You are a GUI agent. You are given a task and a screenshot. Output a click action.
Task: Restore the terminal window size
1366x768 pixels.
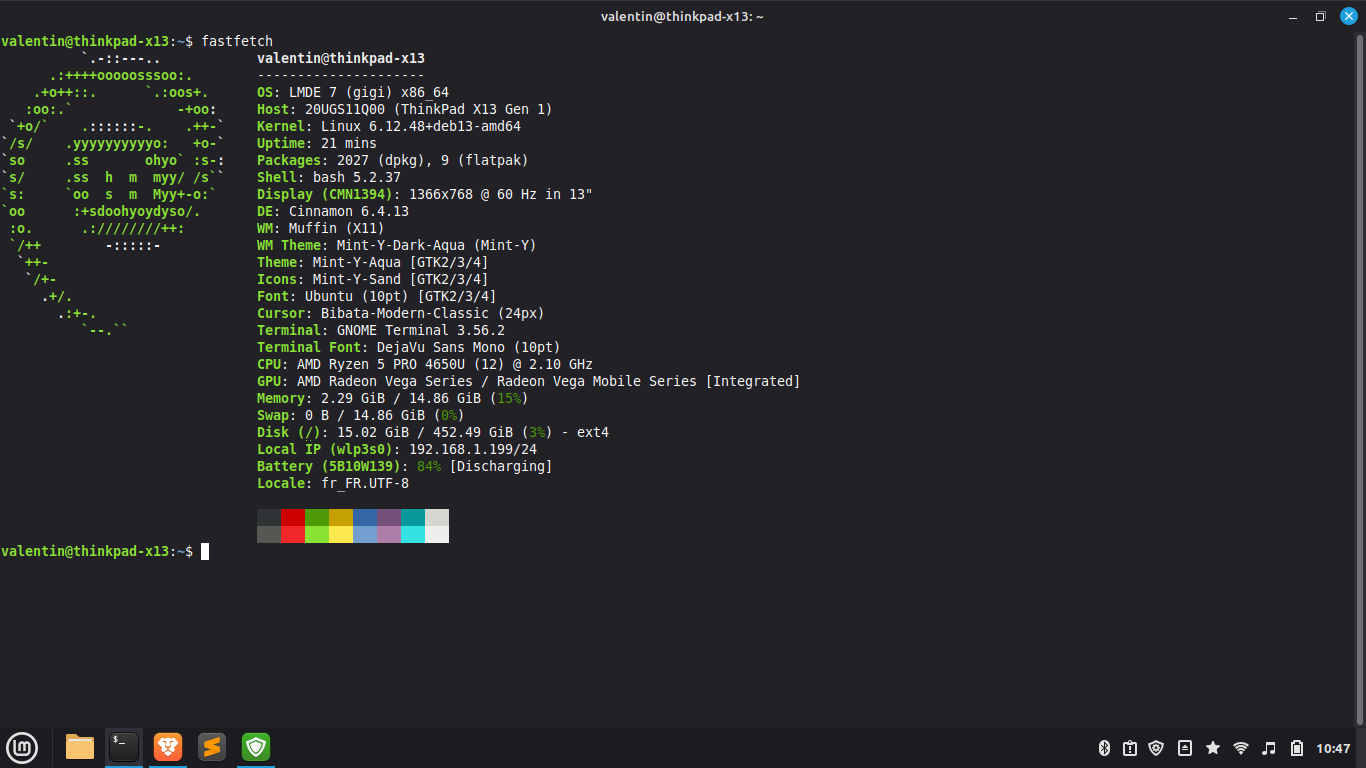[1320, 16]
